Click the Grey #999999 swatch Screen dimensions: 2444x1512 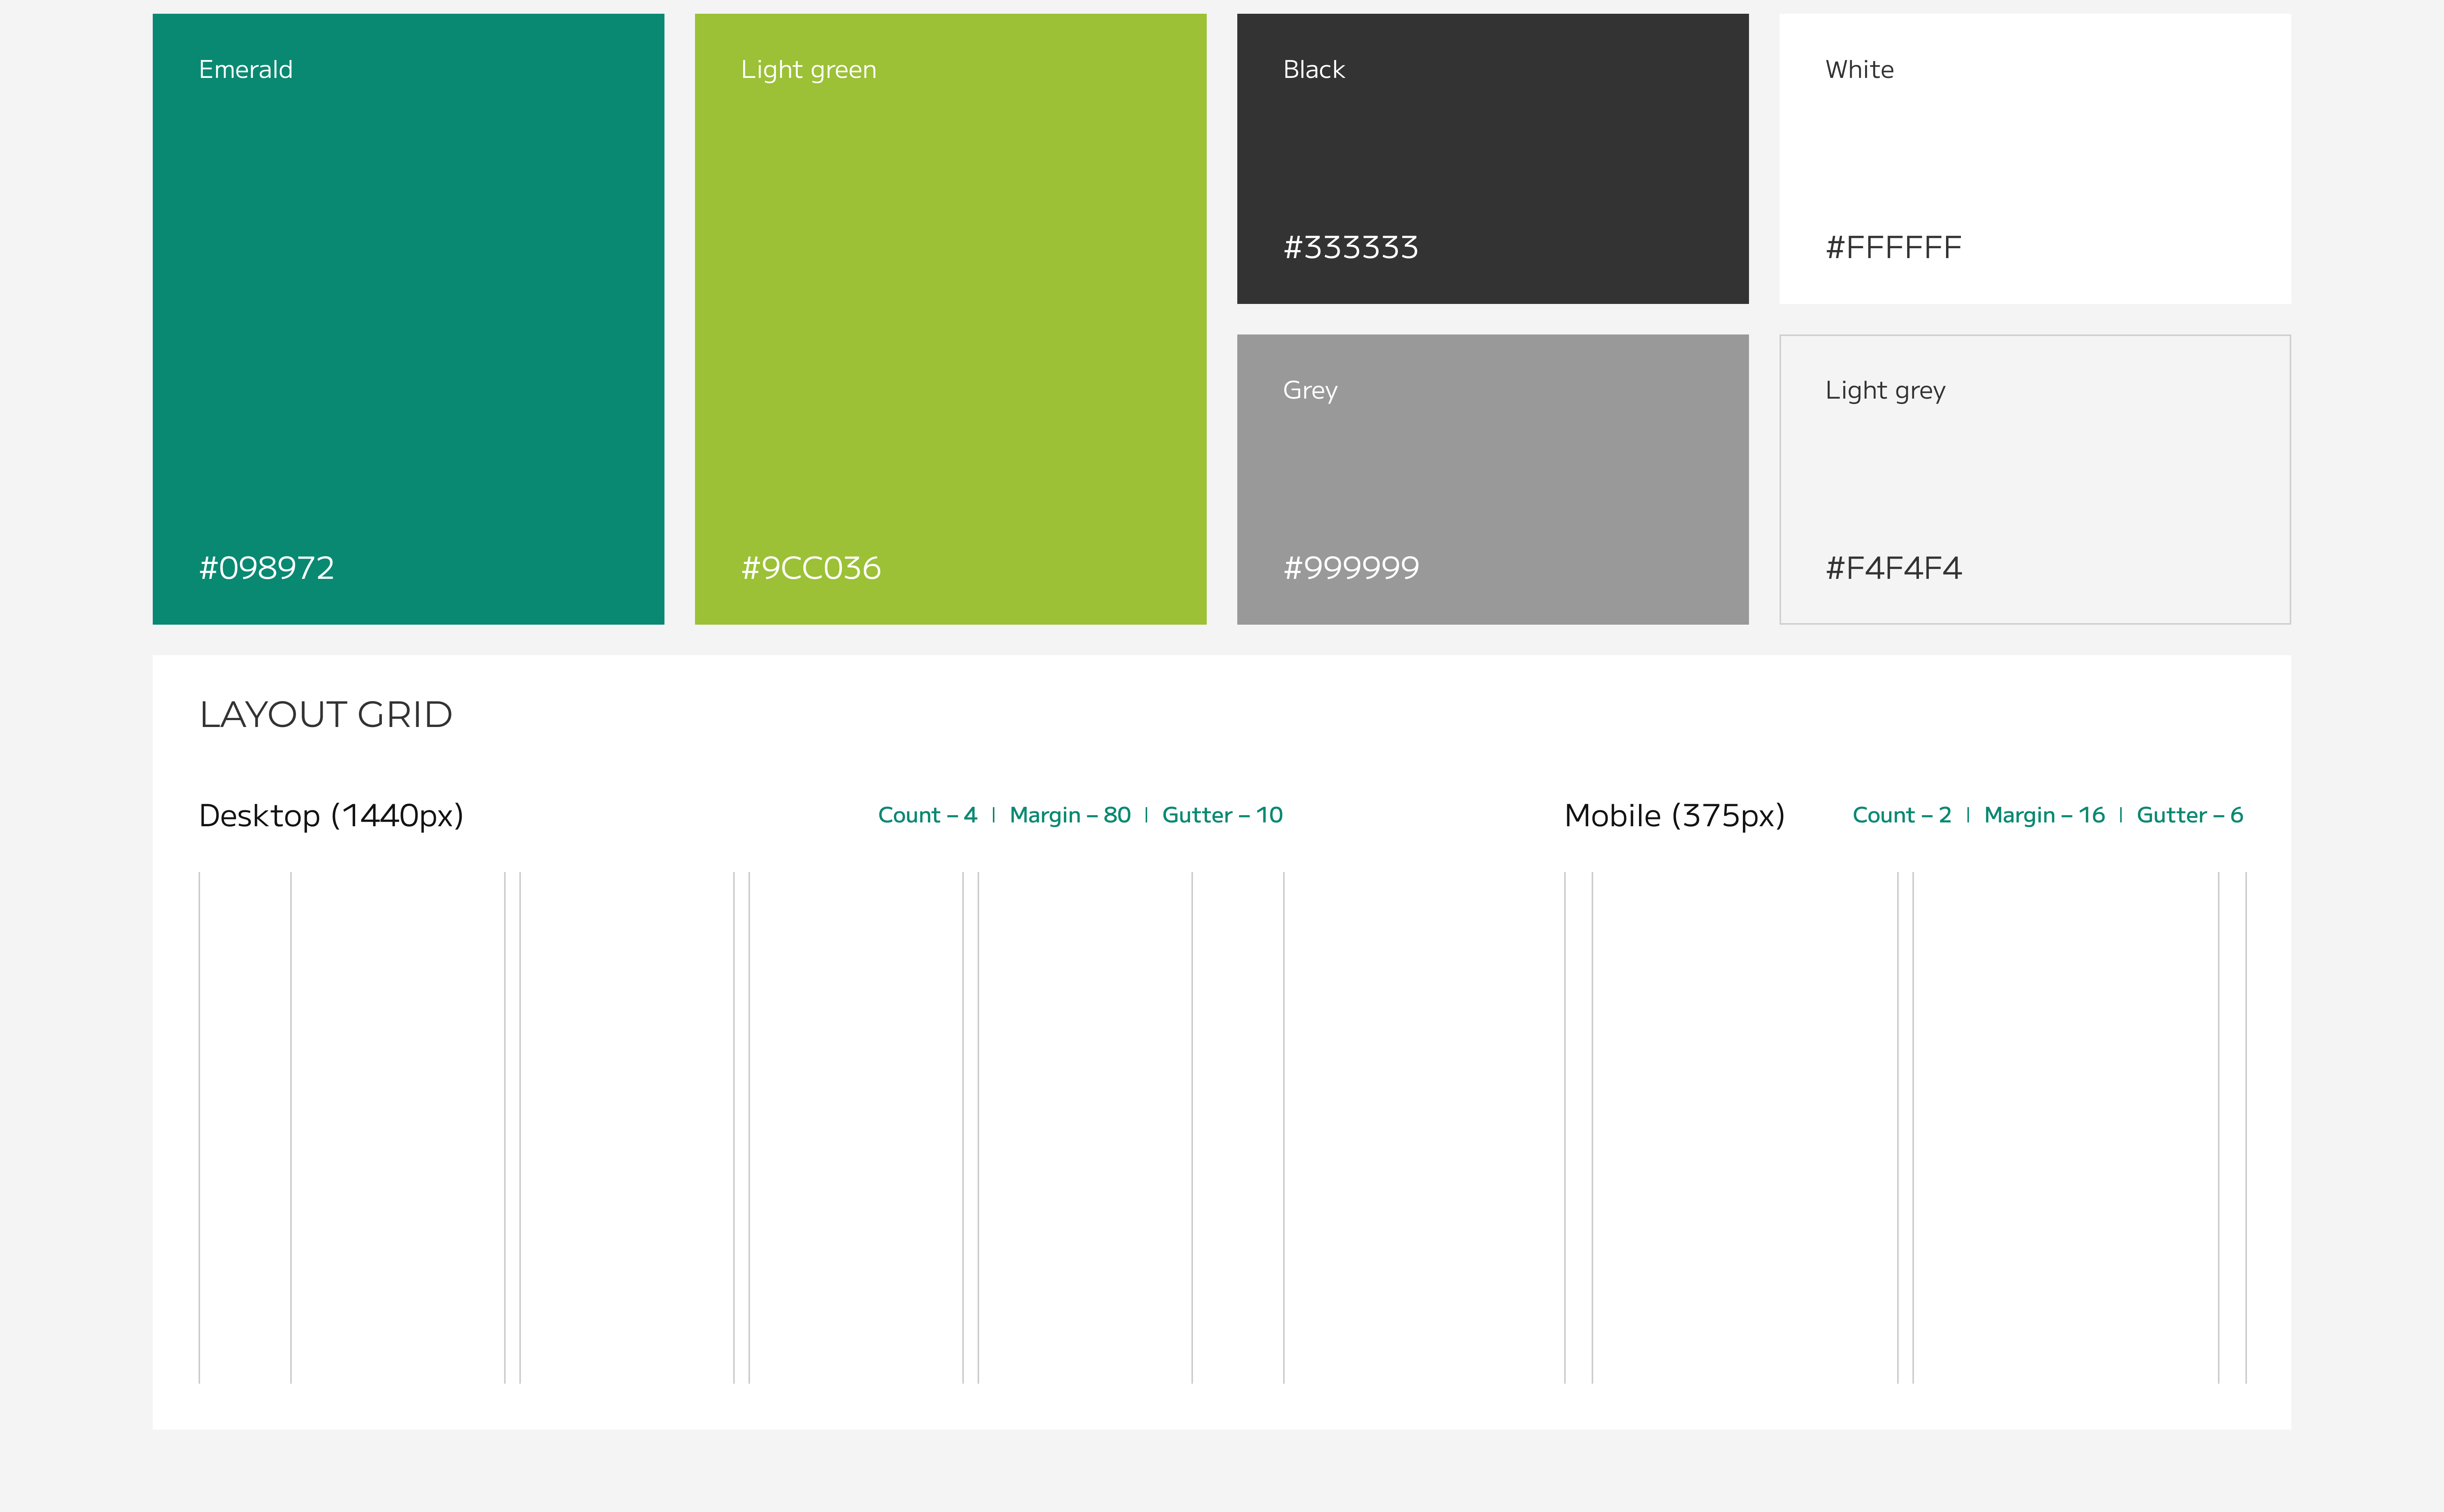[1492, 479]
